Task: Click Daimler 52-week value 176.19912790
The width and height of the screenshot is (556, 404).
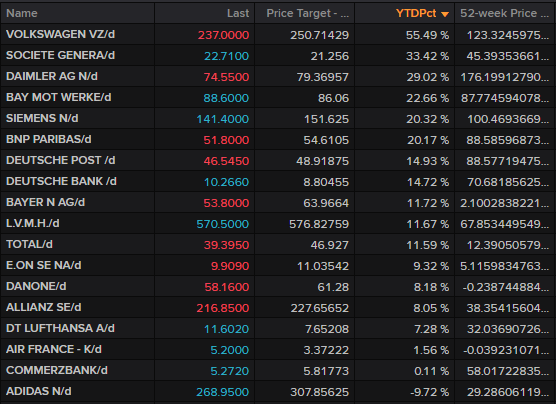Action: point(505,77)
